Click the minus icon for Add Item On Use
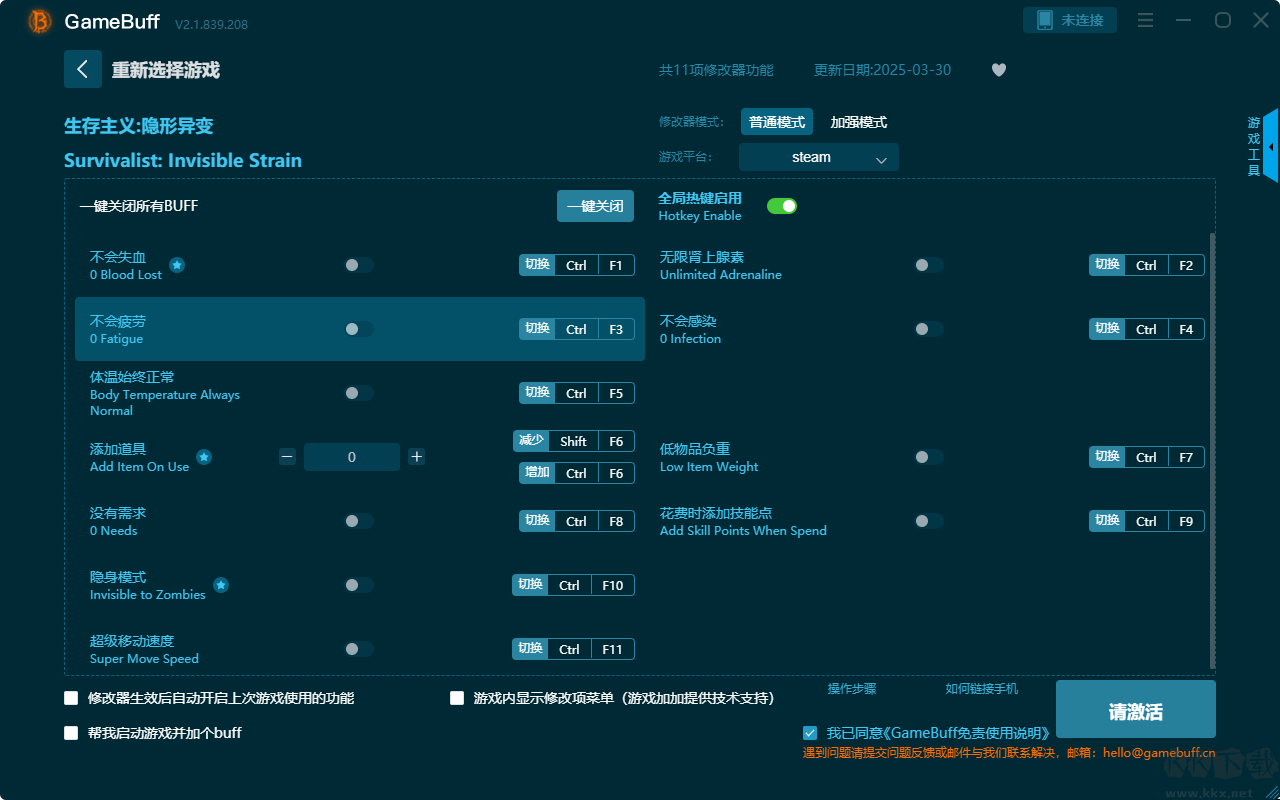 (287, 457)
